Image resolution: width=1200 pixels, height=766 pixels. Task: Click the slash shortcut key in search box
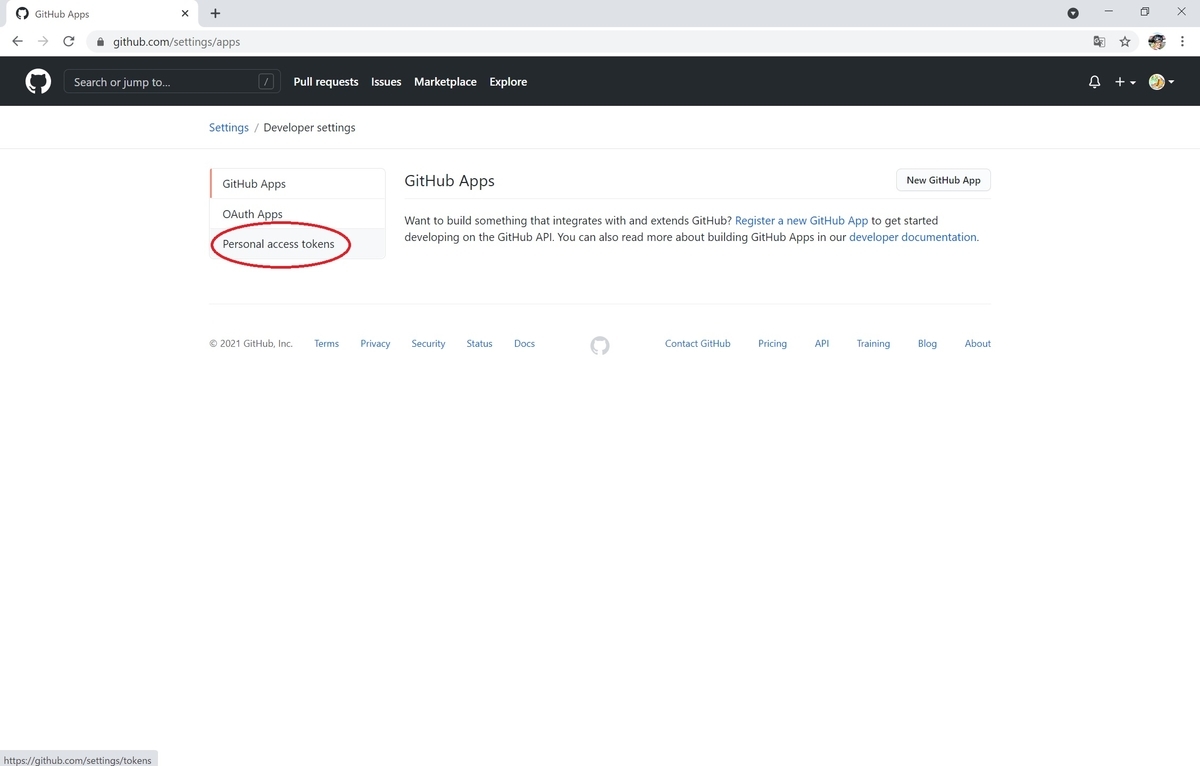[x=266, y=82]
